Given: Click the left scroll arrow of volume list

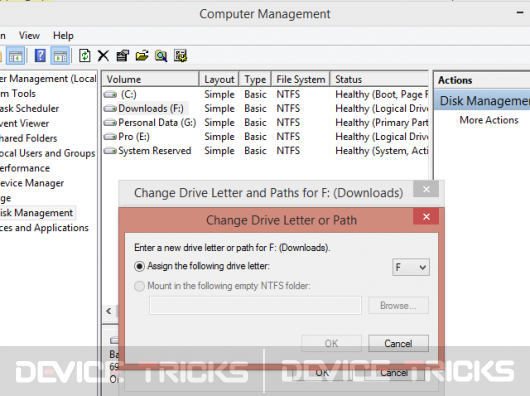Looking at the screenshot, I should (109, 311).
